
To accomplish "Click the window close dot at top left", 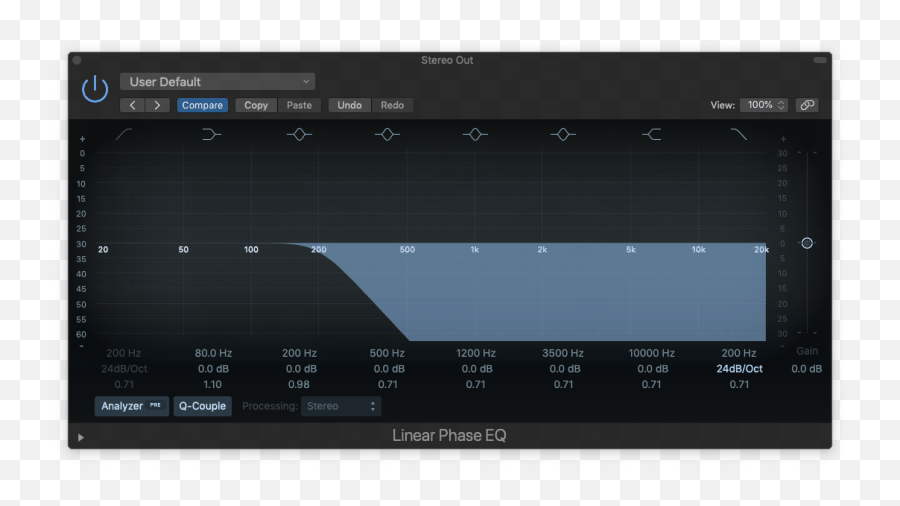I will pyautogui.click(x=77, y=60).
